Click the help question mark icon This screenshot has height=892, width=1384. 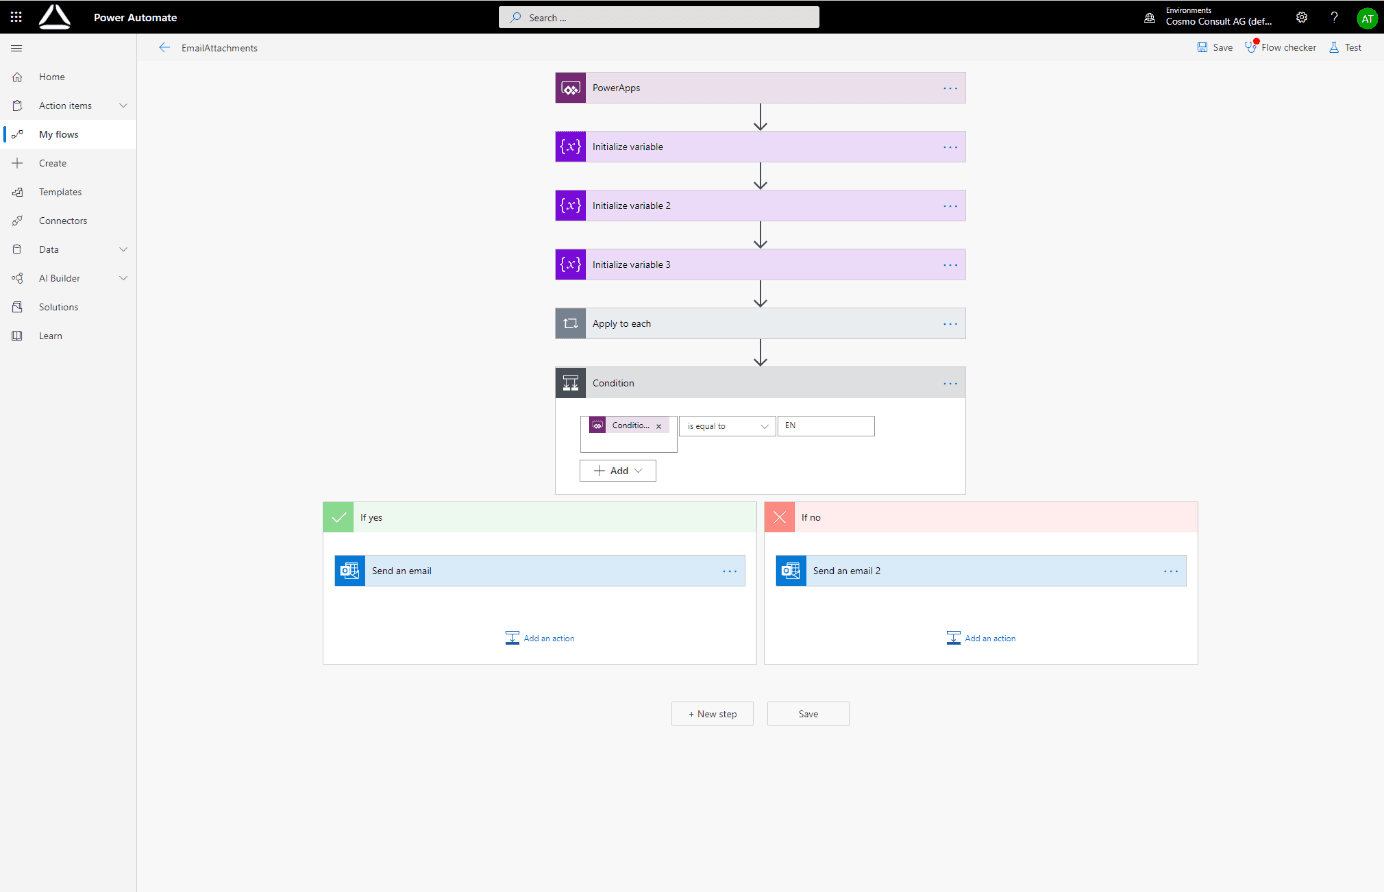1334,17
